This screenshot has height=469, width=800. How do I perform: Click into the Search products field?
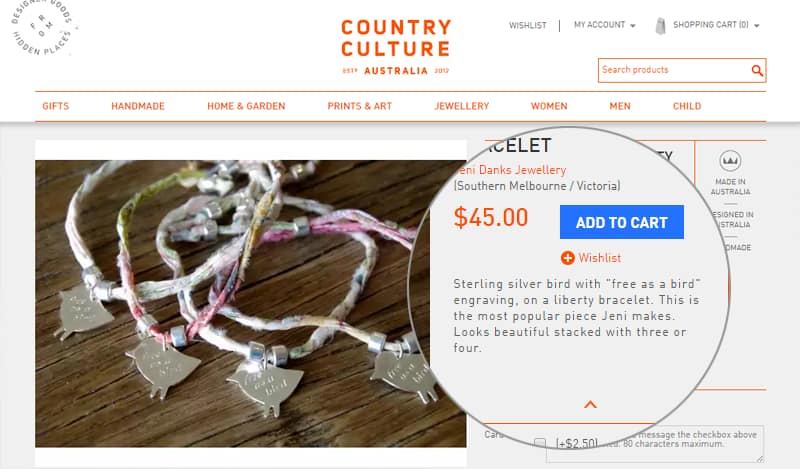coord(672,71)
